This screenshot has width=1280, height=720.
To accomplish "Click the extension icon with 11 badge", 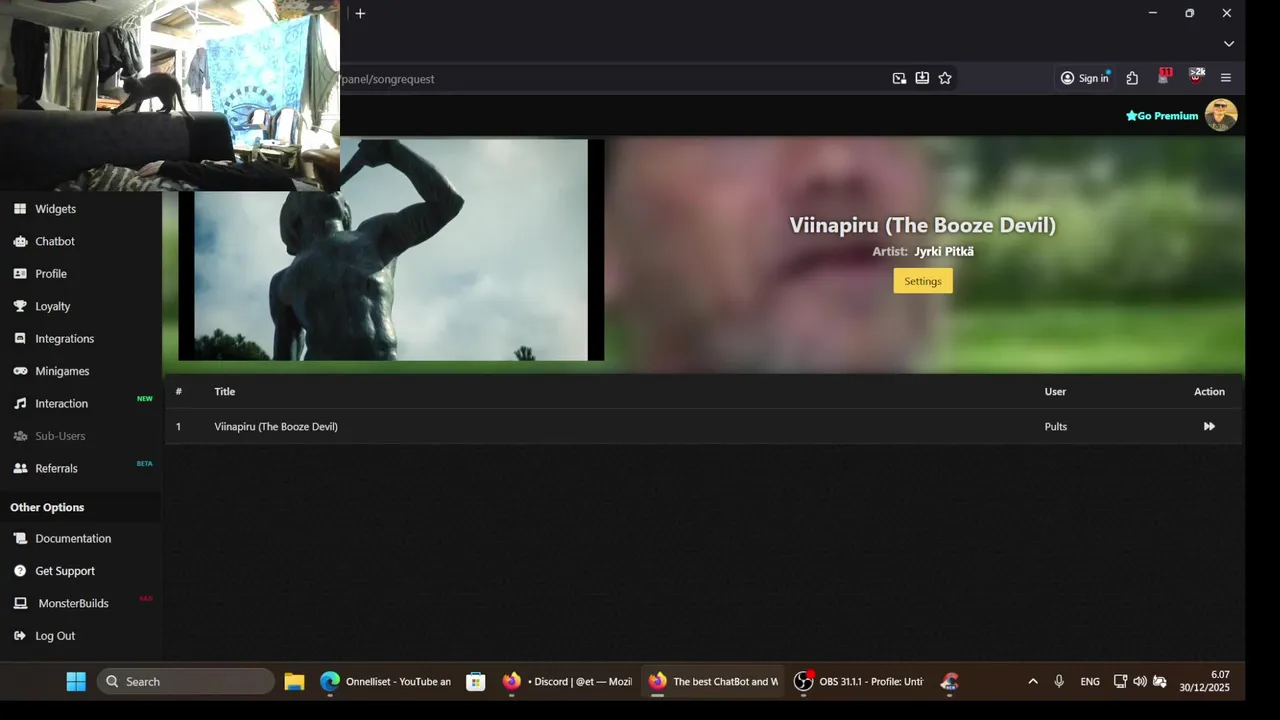I will pos(1164,77).
